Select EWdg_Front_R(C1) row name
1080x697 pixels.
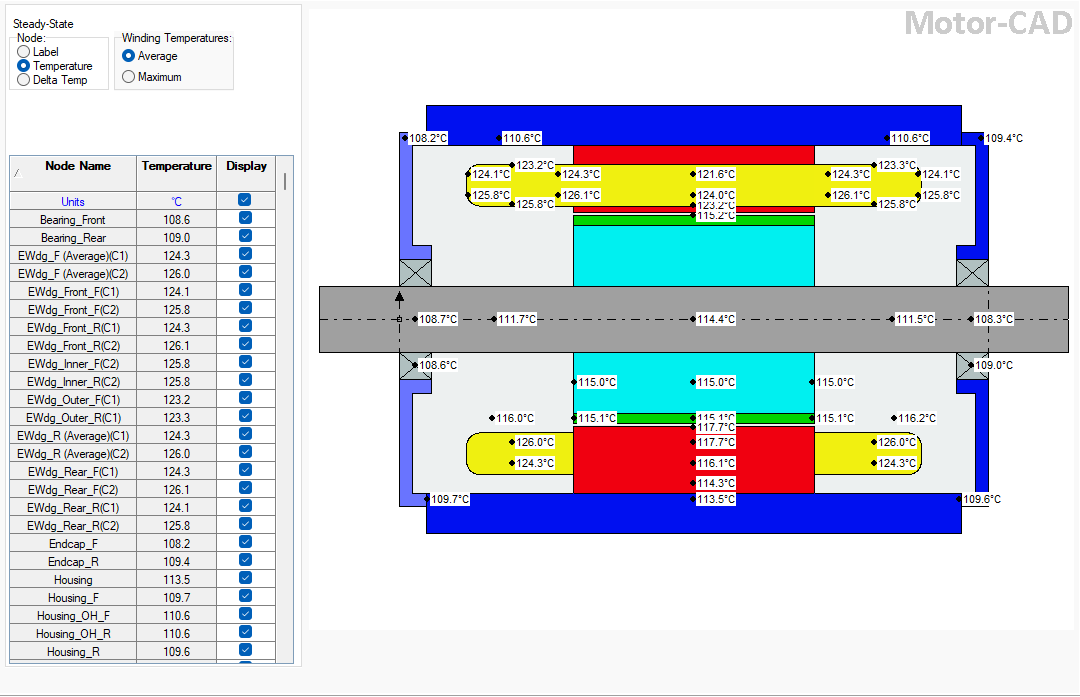tap(72, 328)
